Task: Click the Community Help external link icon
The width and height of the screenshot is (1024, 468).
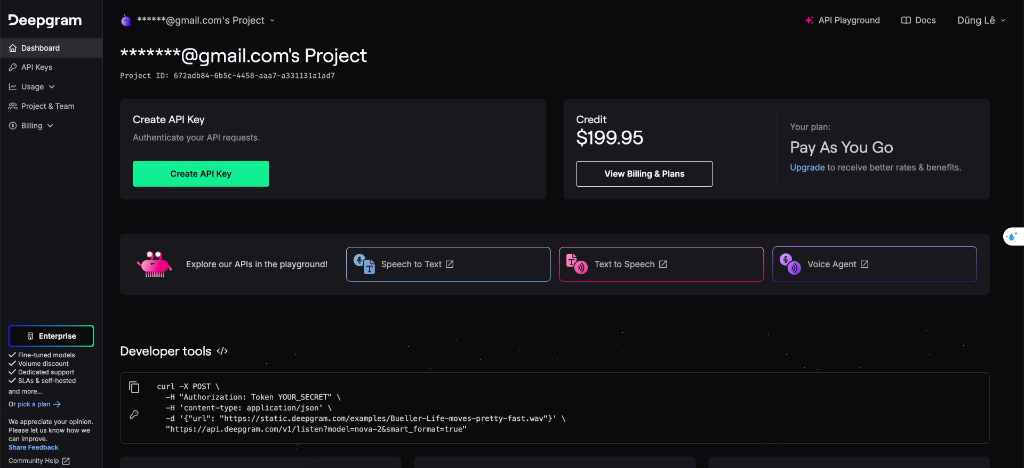Action: (66, 461)
